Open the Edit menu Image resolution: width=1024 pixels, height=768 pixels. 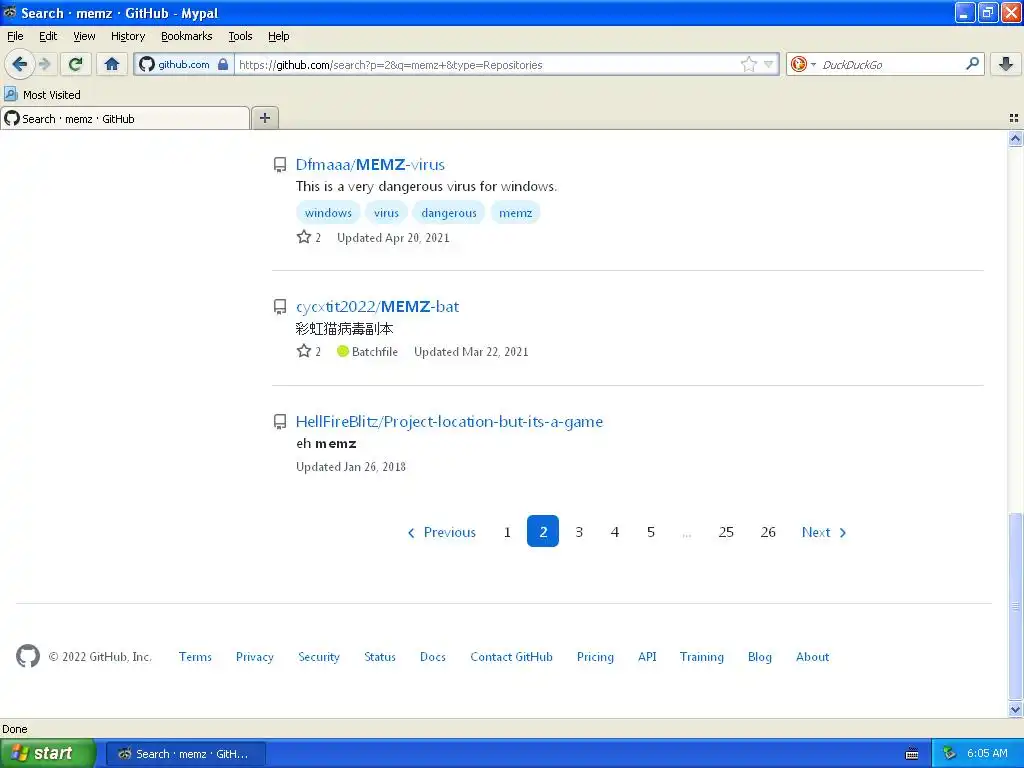[x=48, y=36]
